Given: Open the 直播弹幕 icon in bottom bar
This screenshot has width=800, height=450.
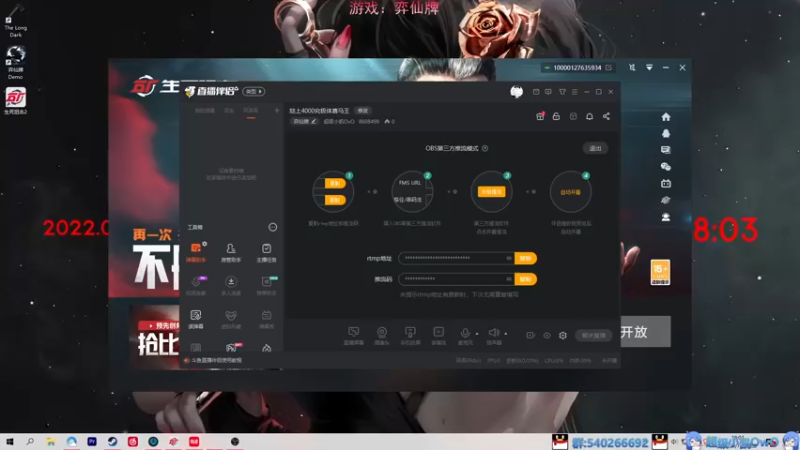Looking at the screenshot, I should (x=353, y=336).
